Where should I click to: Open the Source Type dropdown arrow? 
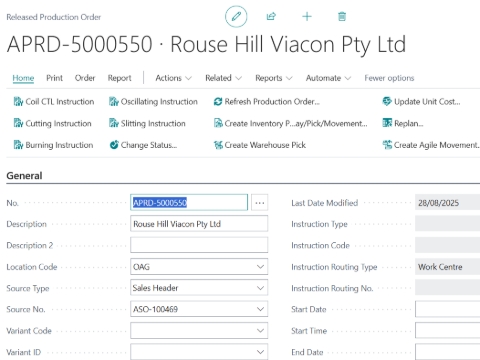(x=260, y=288)
